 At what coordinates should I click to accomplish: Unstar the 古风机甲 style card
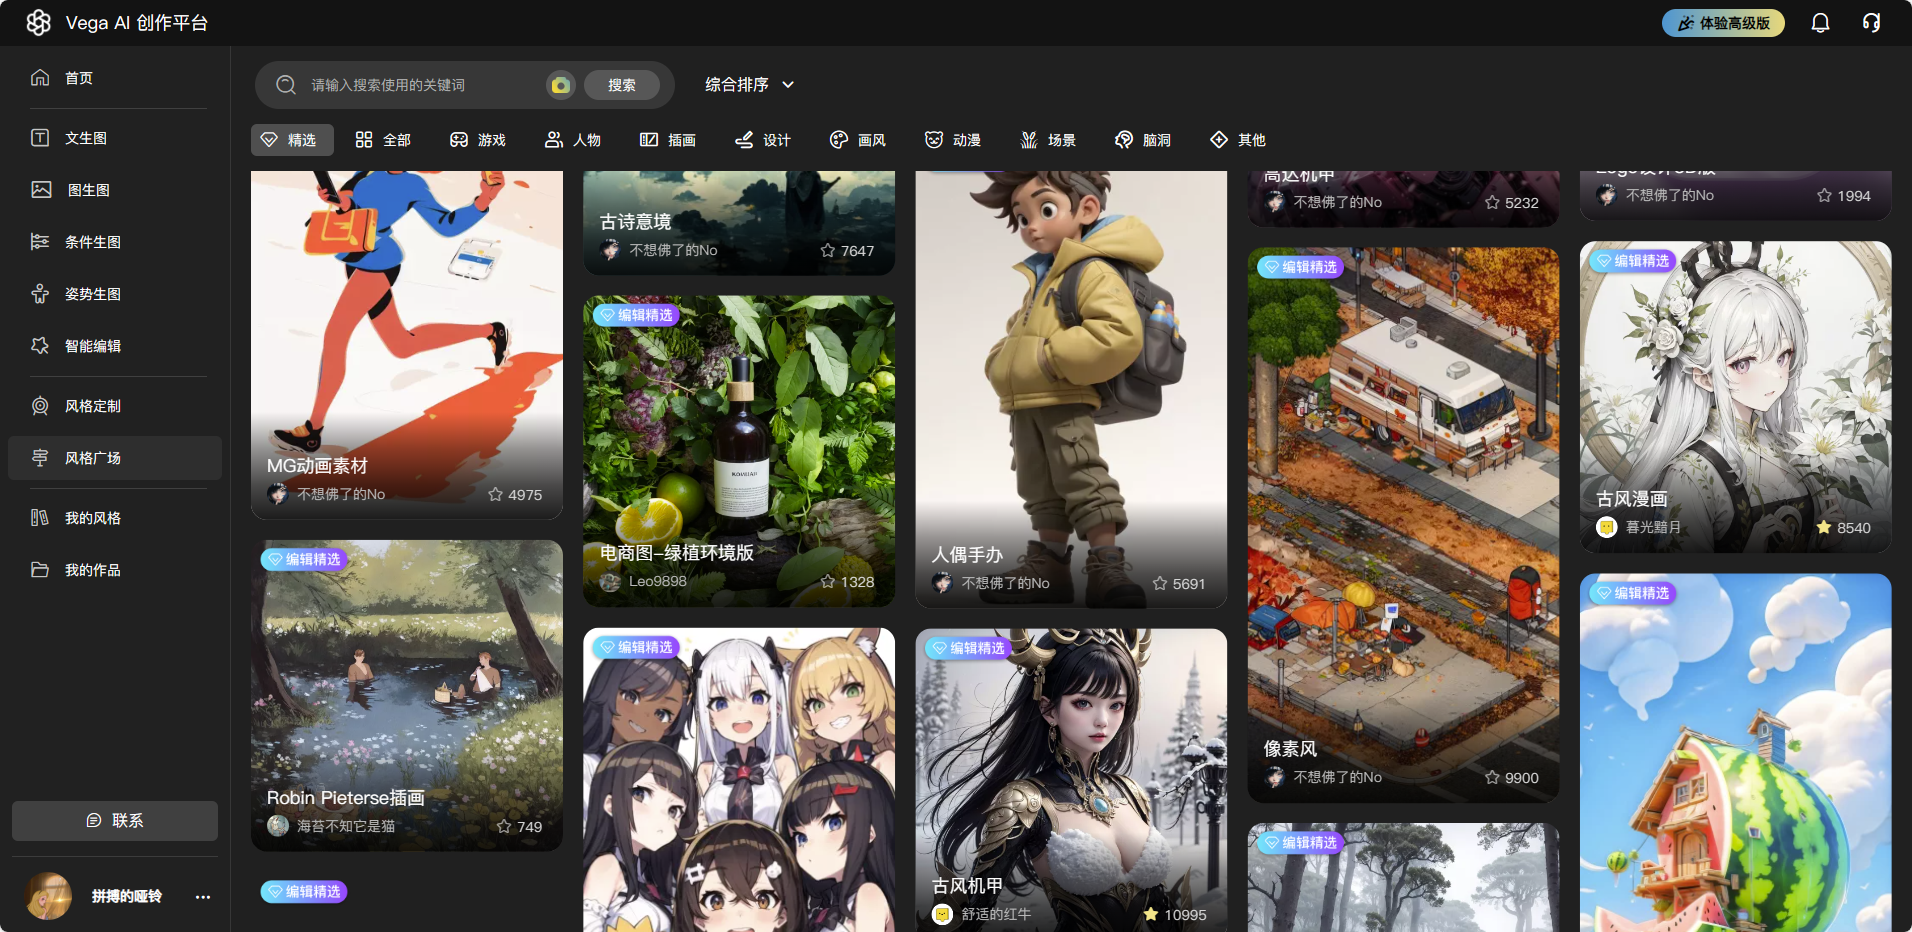point(1151,914)
